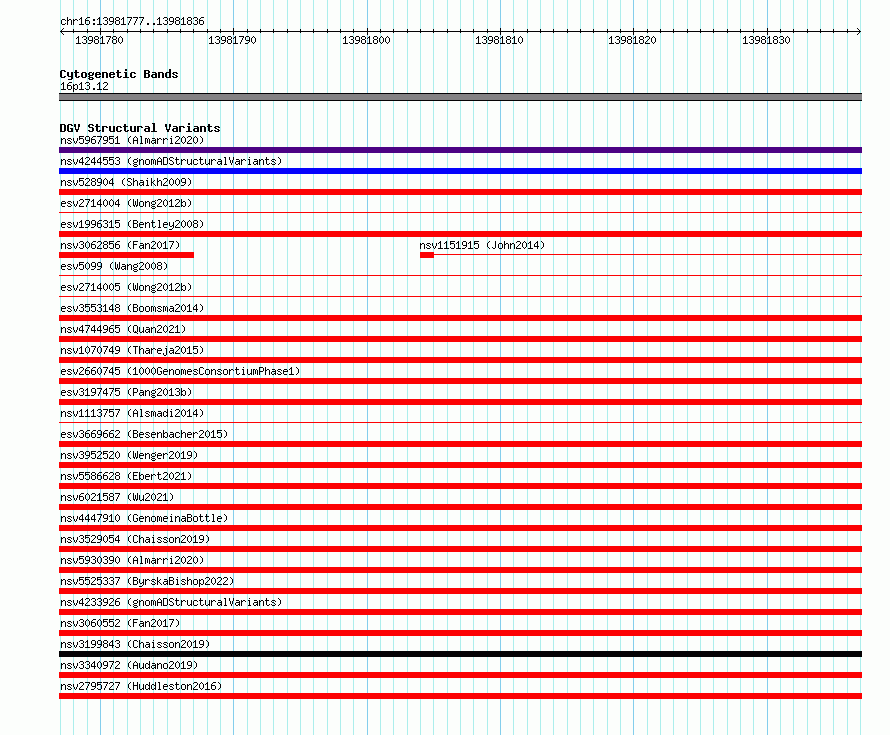
Task: Click ruler position 13981800
Action: (x=366, y=40)
